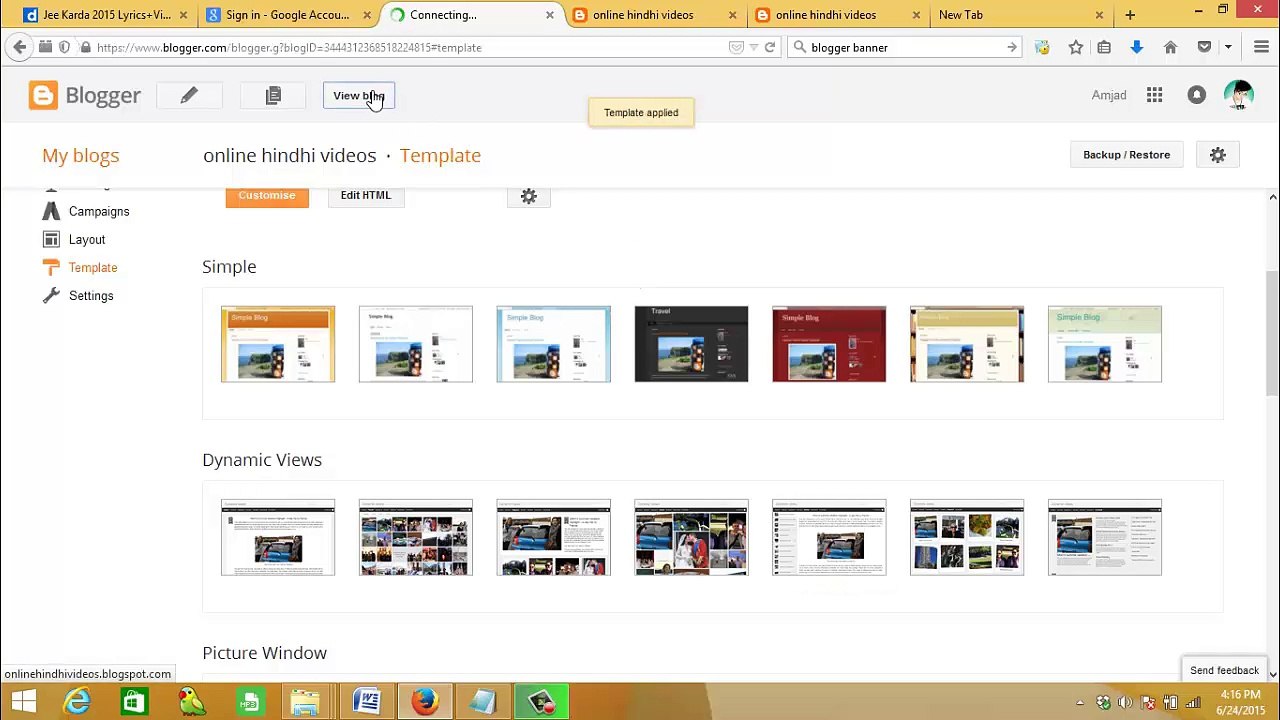Select light blue Simple template thumbnail
This screenshot has width=1280, height=720.
[553, 344]
